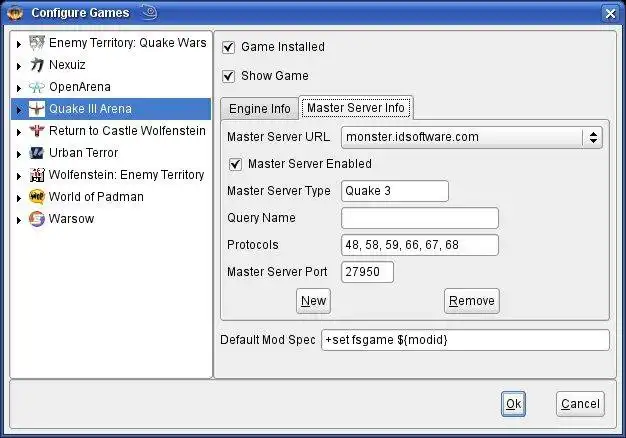The width and height of the screenshot is (626, 438).
Task: Select Warsow in the games list
Action: [71, 219]
